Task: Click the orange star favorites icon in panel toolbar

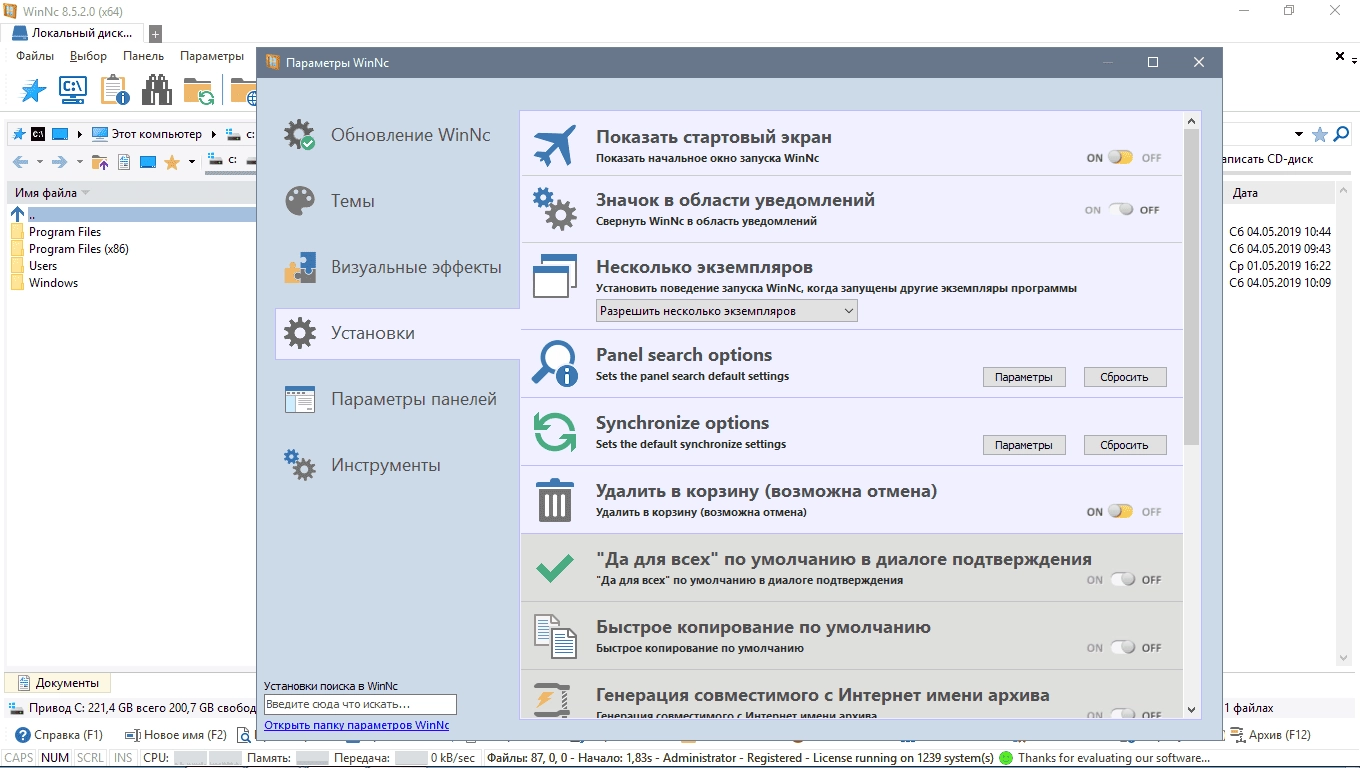Action: (x=171, y=162)
